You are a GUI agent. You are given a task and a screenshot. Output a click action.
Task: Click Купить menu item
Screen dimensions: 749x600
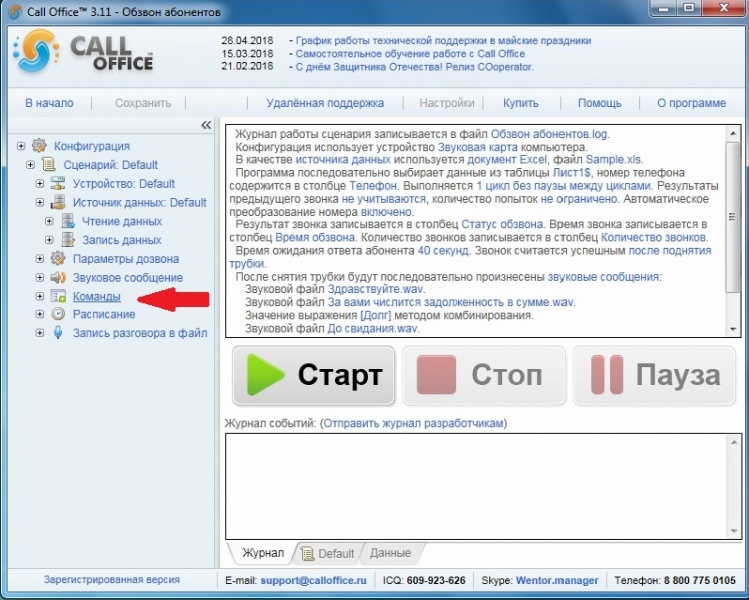pyautogui.click(x=521, y=103)
